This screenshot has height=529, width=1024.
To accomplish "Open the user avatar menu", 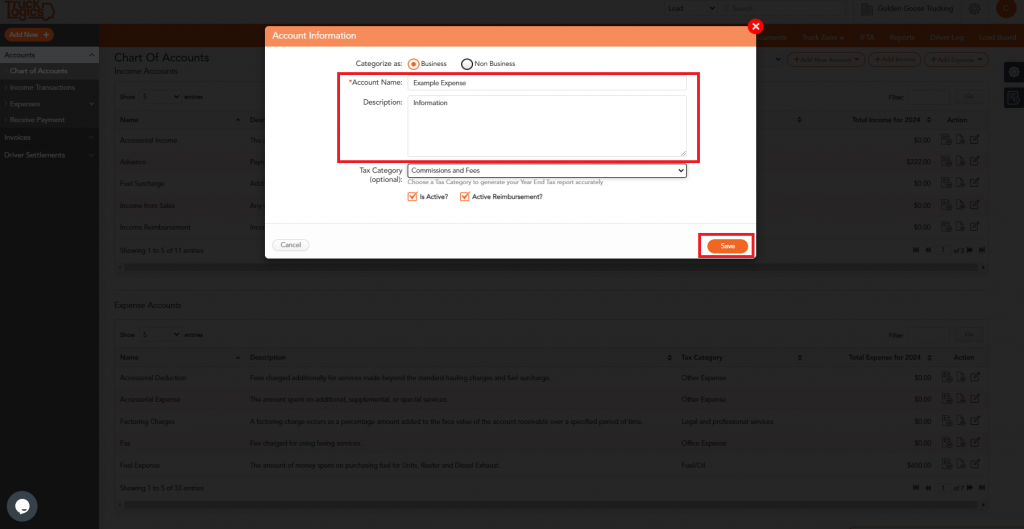I will pyautogui.click(x=1006, y=8).
